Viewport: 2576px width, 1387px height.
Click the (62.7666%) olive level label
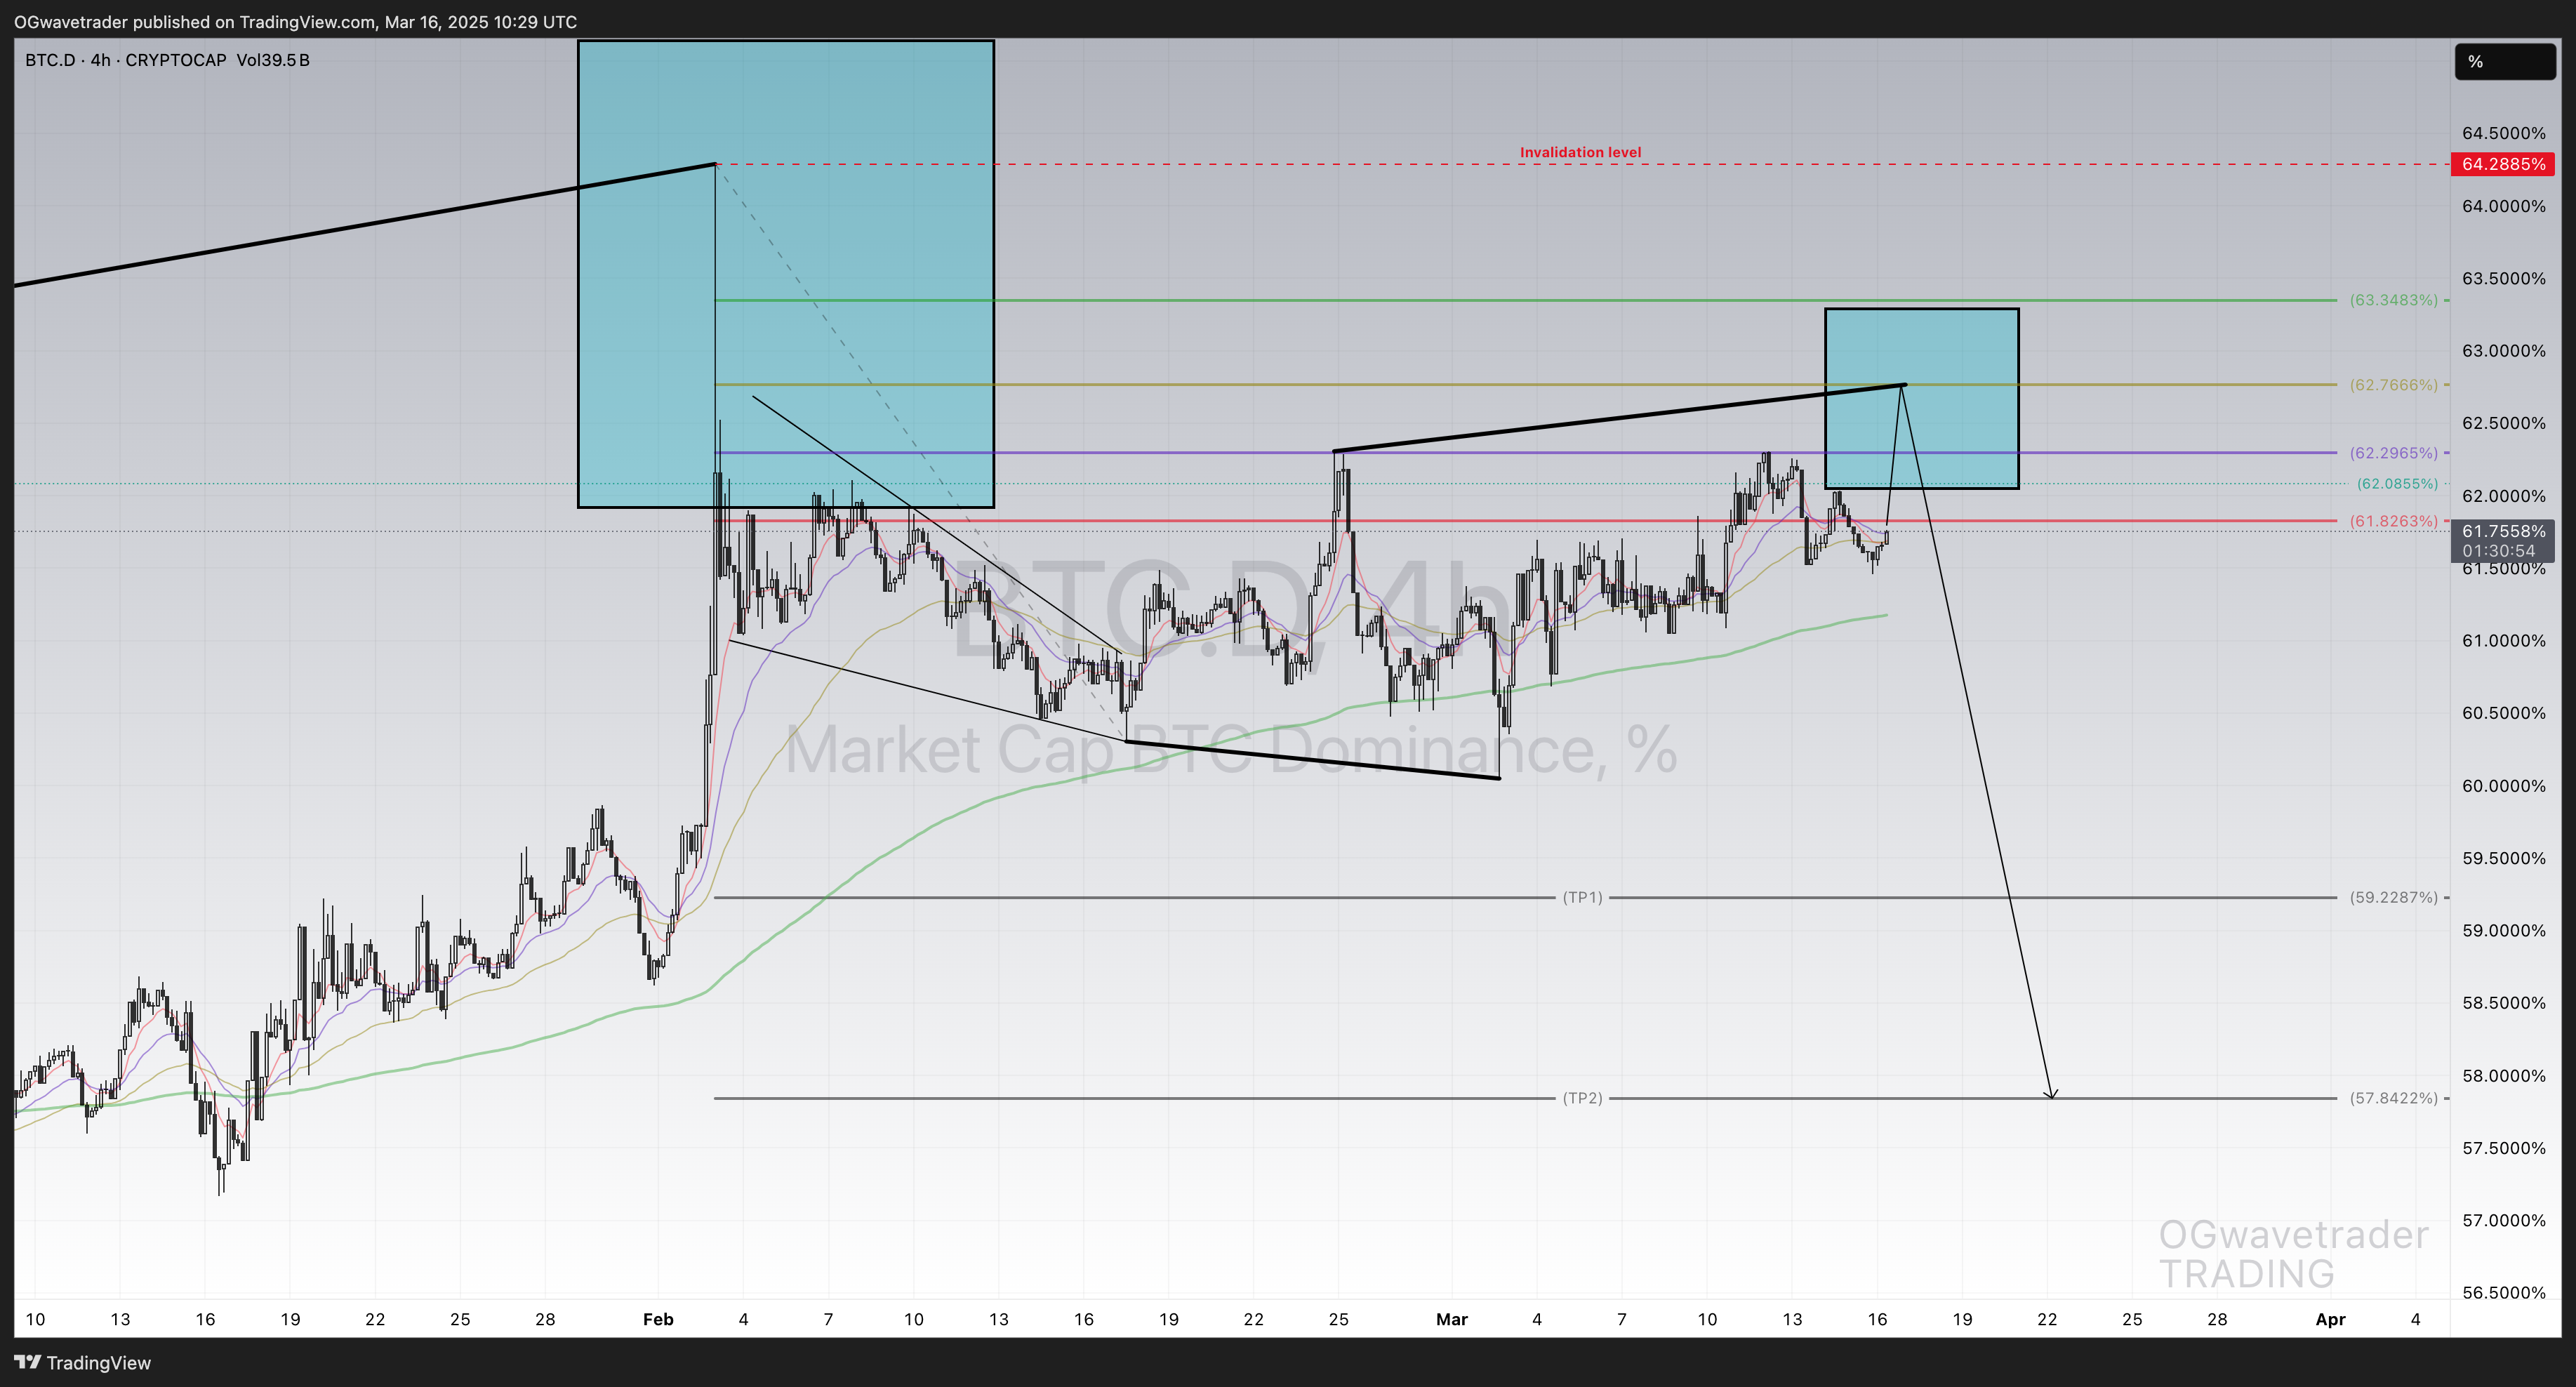2393,385
